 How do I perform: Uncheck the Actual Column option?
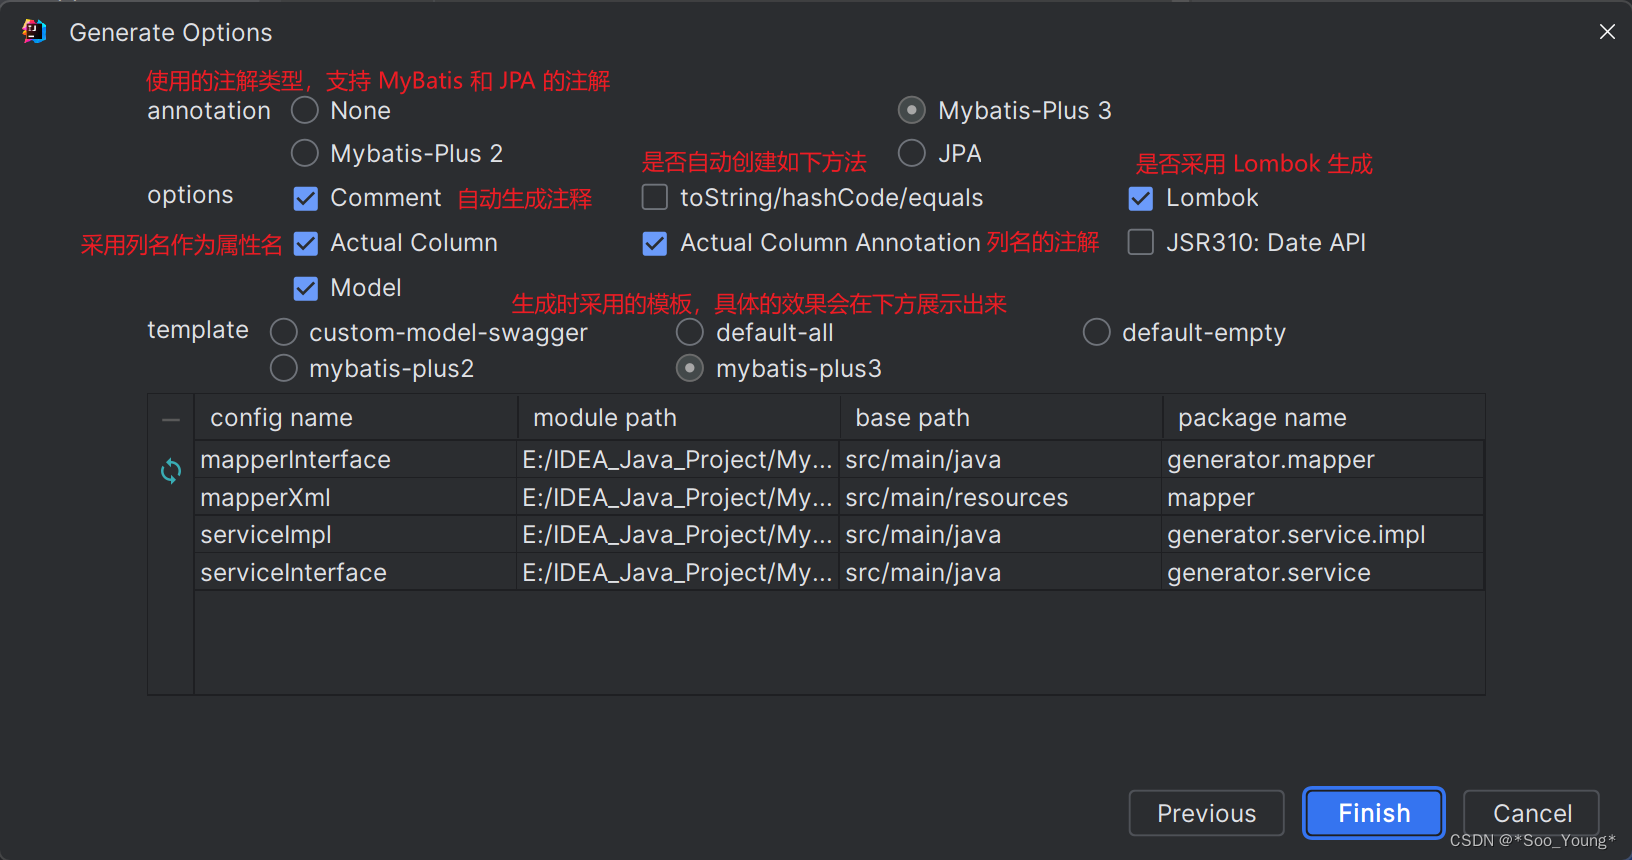click(x=305, y=243)
